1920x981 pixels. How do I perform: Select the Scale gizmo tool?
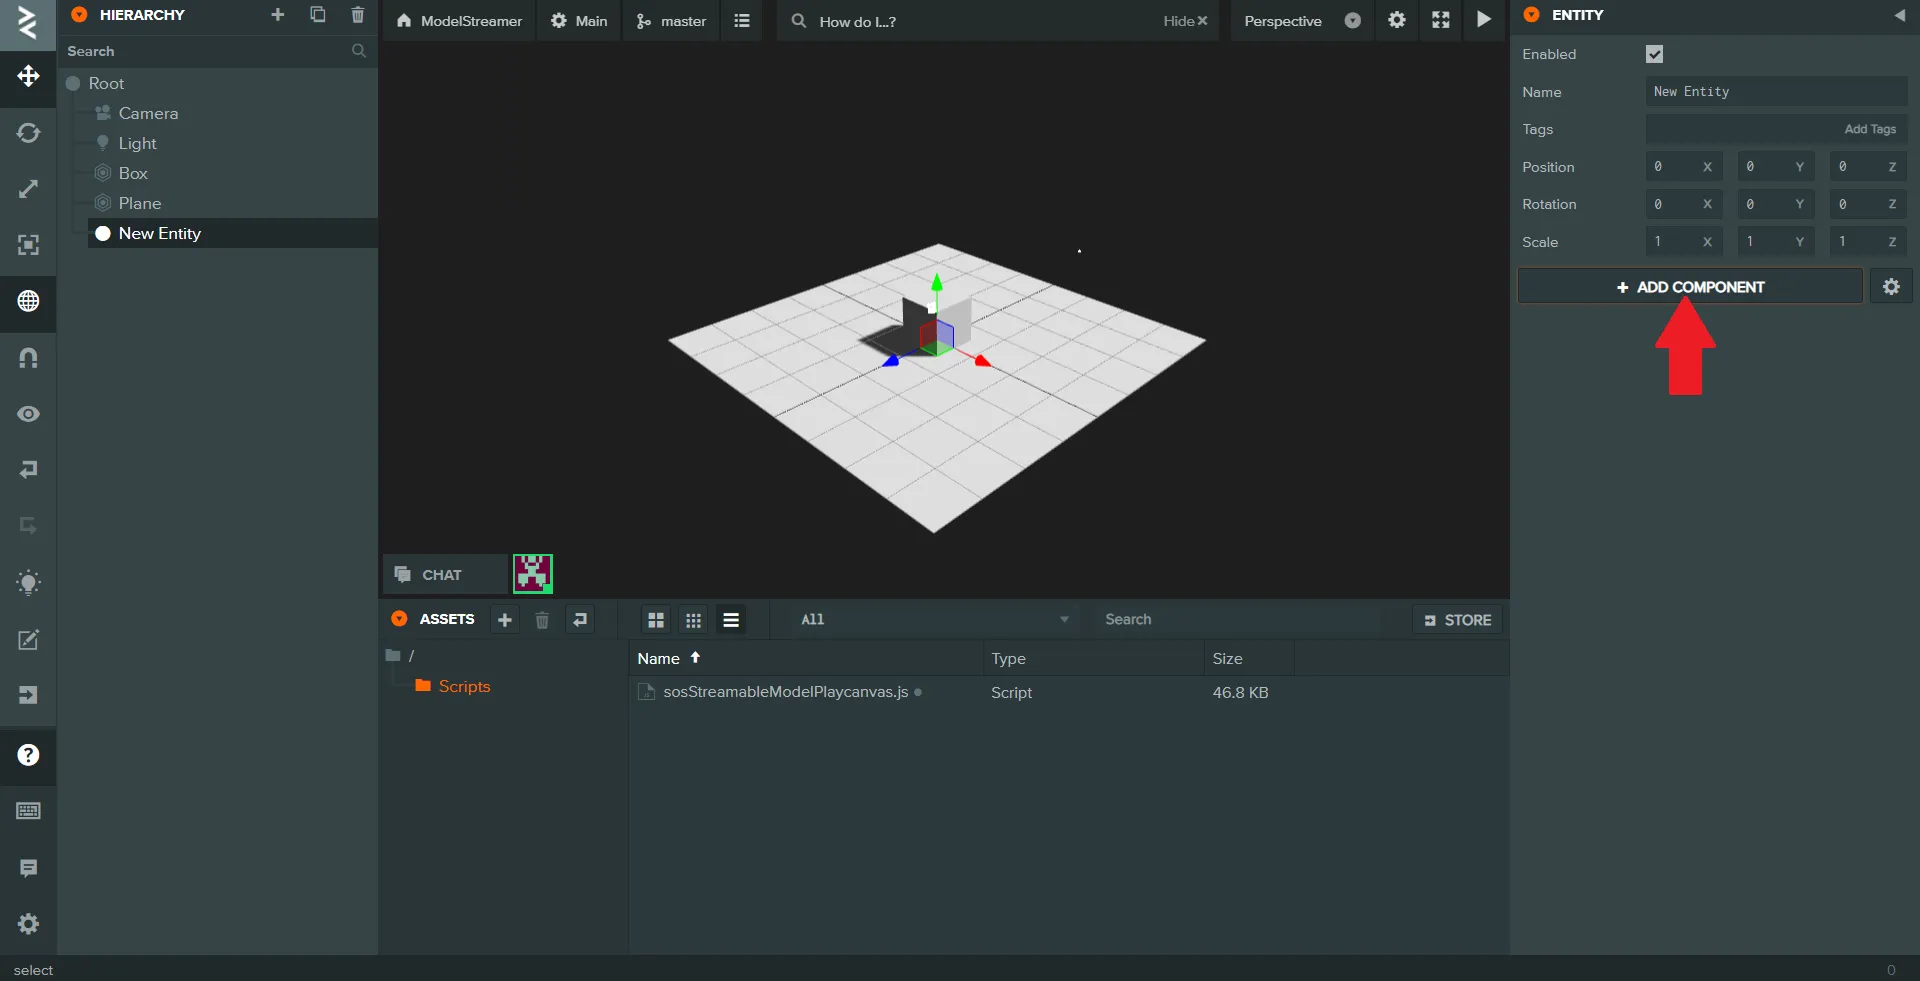pyautogui.click(x=28, y=189)
